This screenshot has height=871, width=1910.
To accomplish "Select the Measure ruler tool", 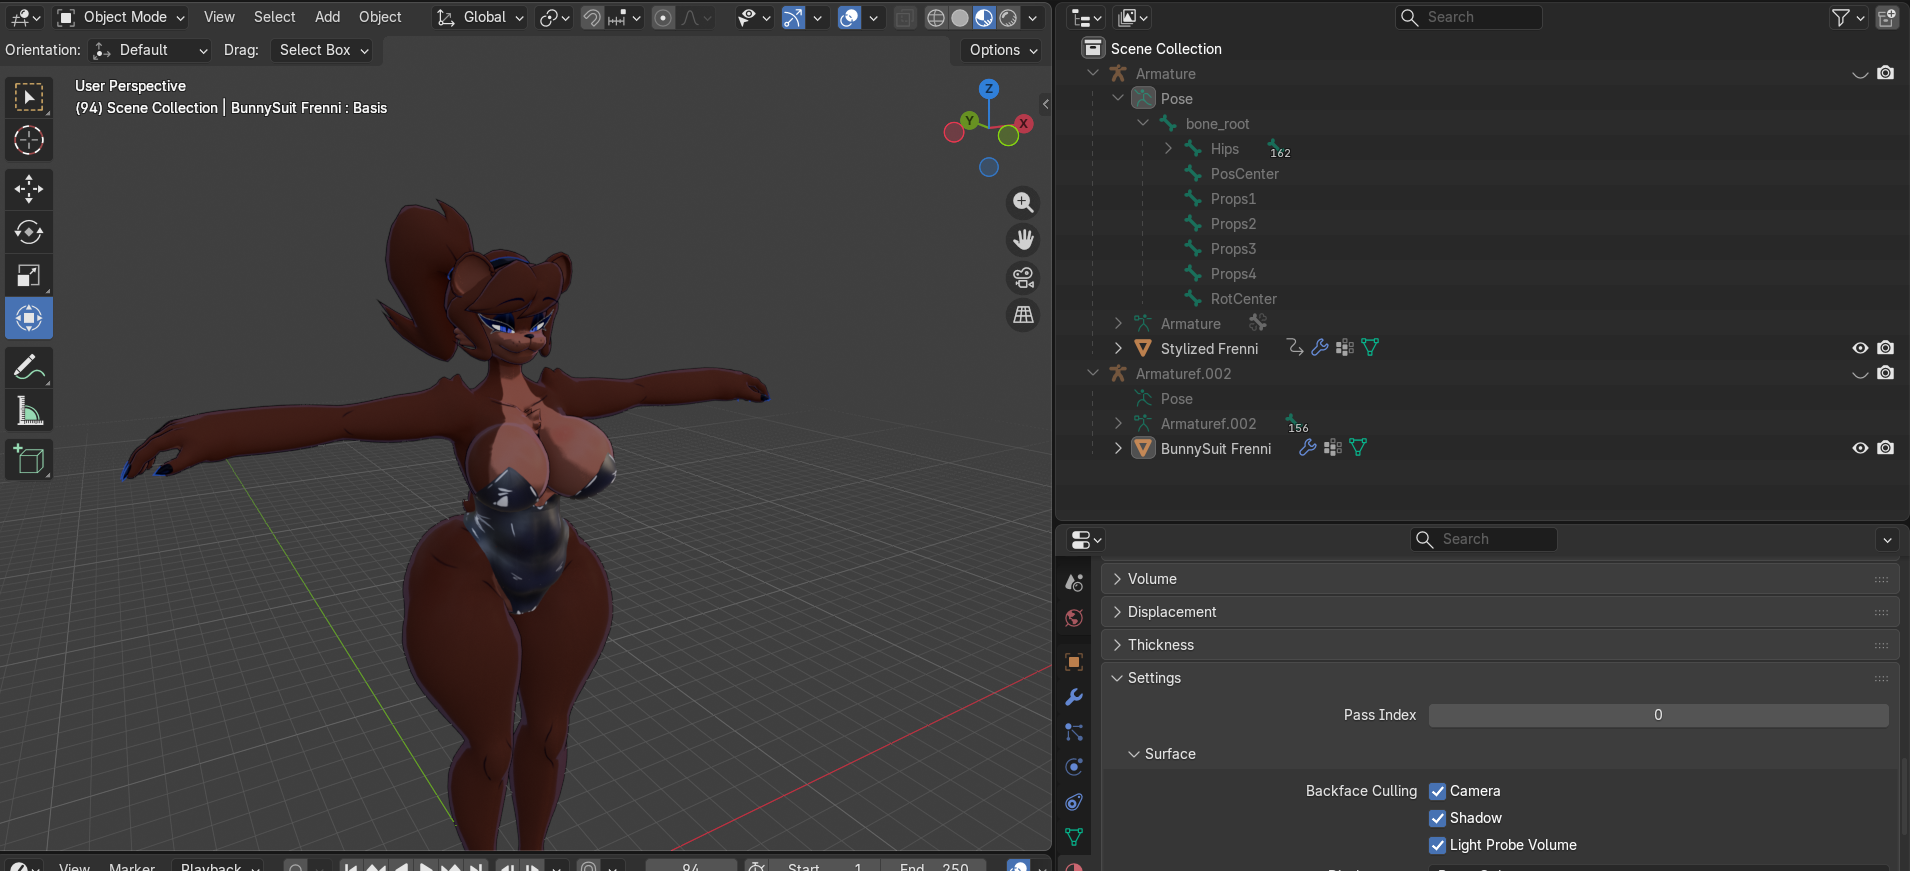I will (x=29, y=410).
